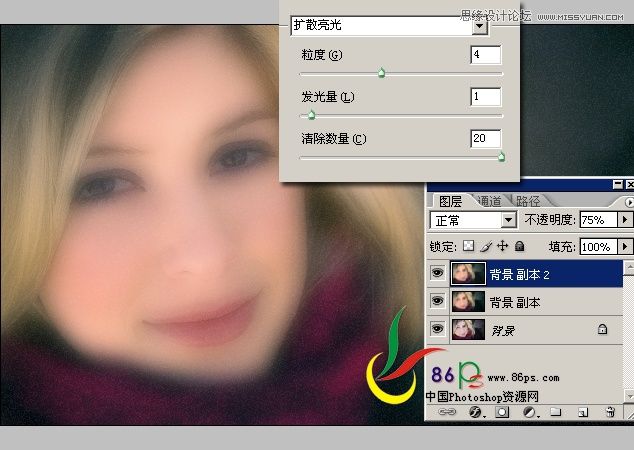Close the layers palette
The width and height of the screenshot is (634, 450).
click(630, 184)
